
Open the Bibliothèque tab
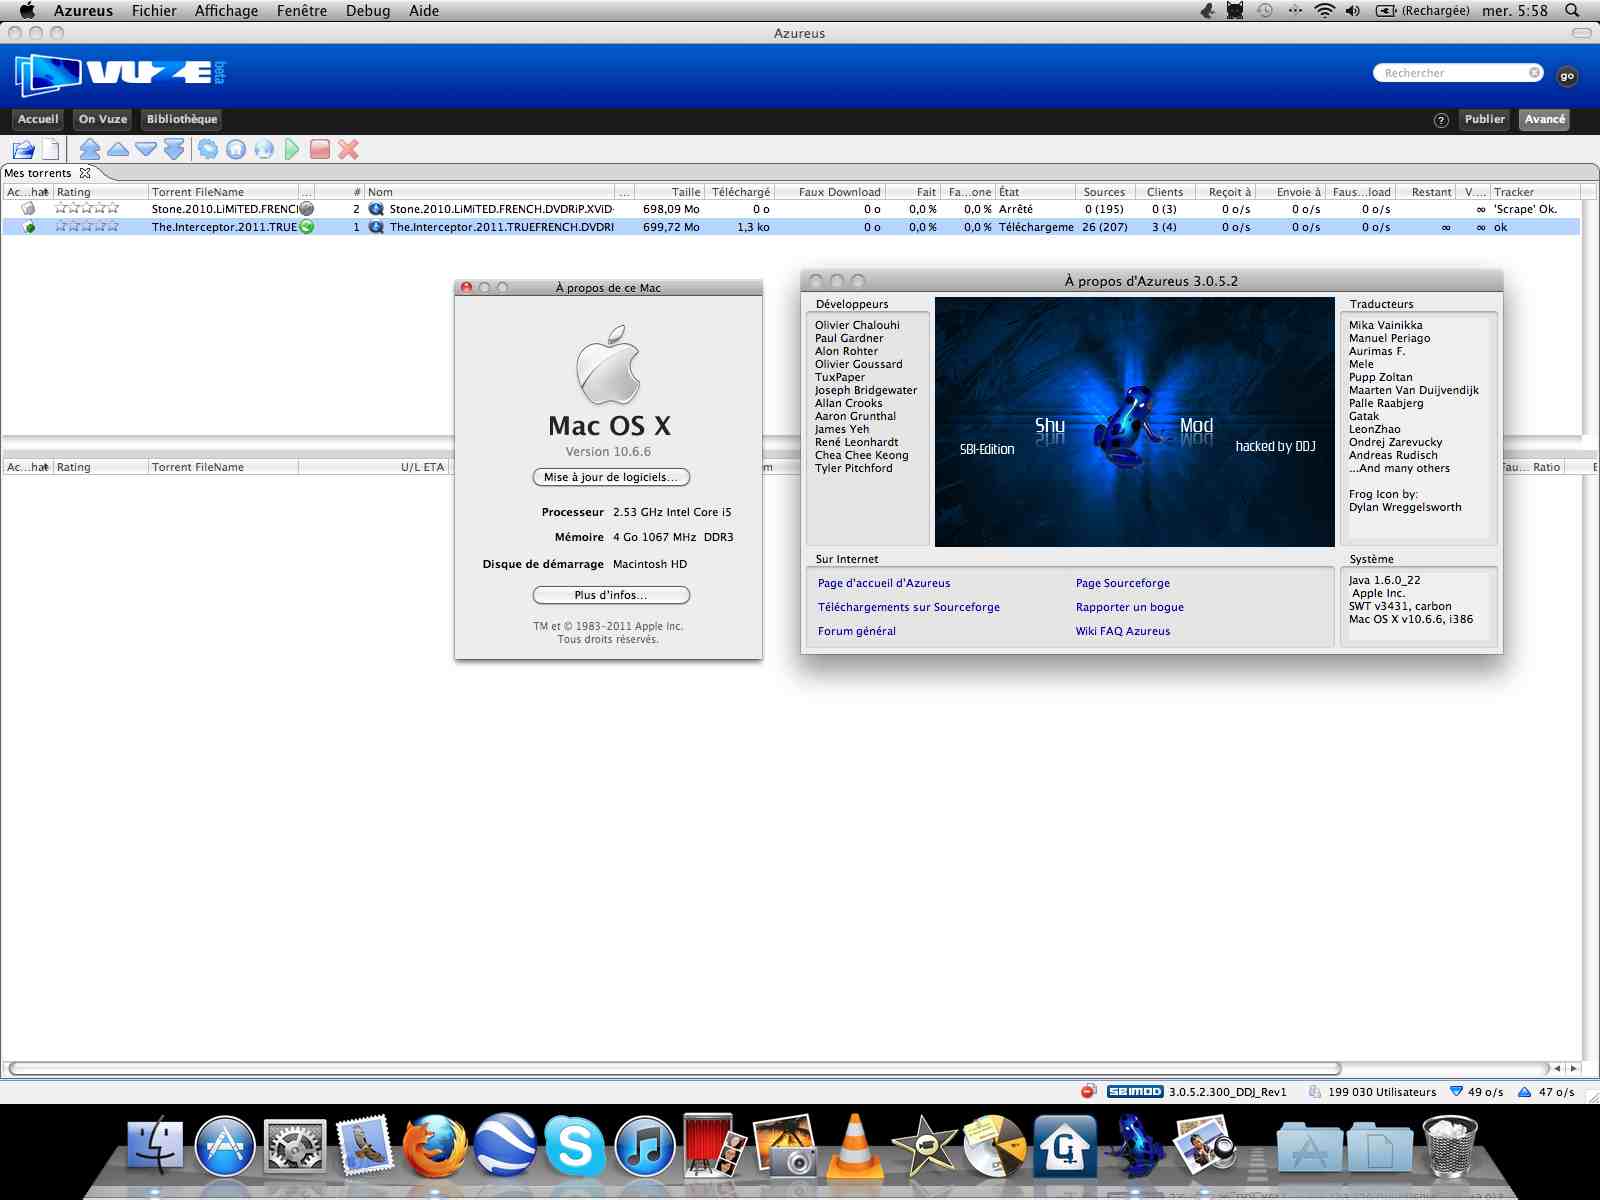pos(182,119)
